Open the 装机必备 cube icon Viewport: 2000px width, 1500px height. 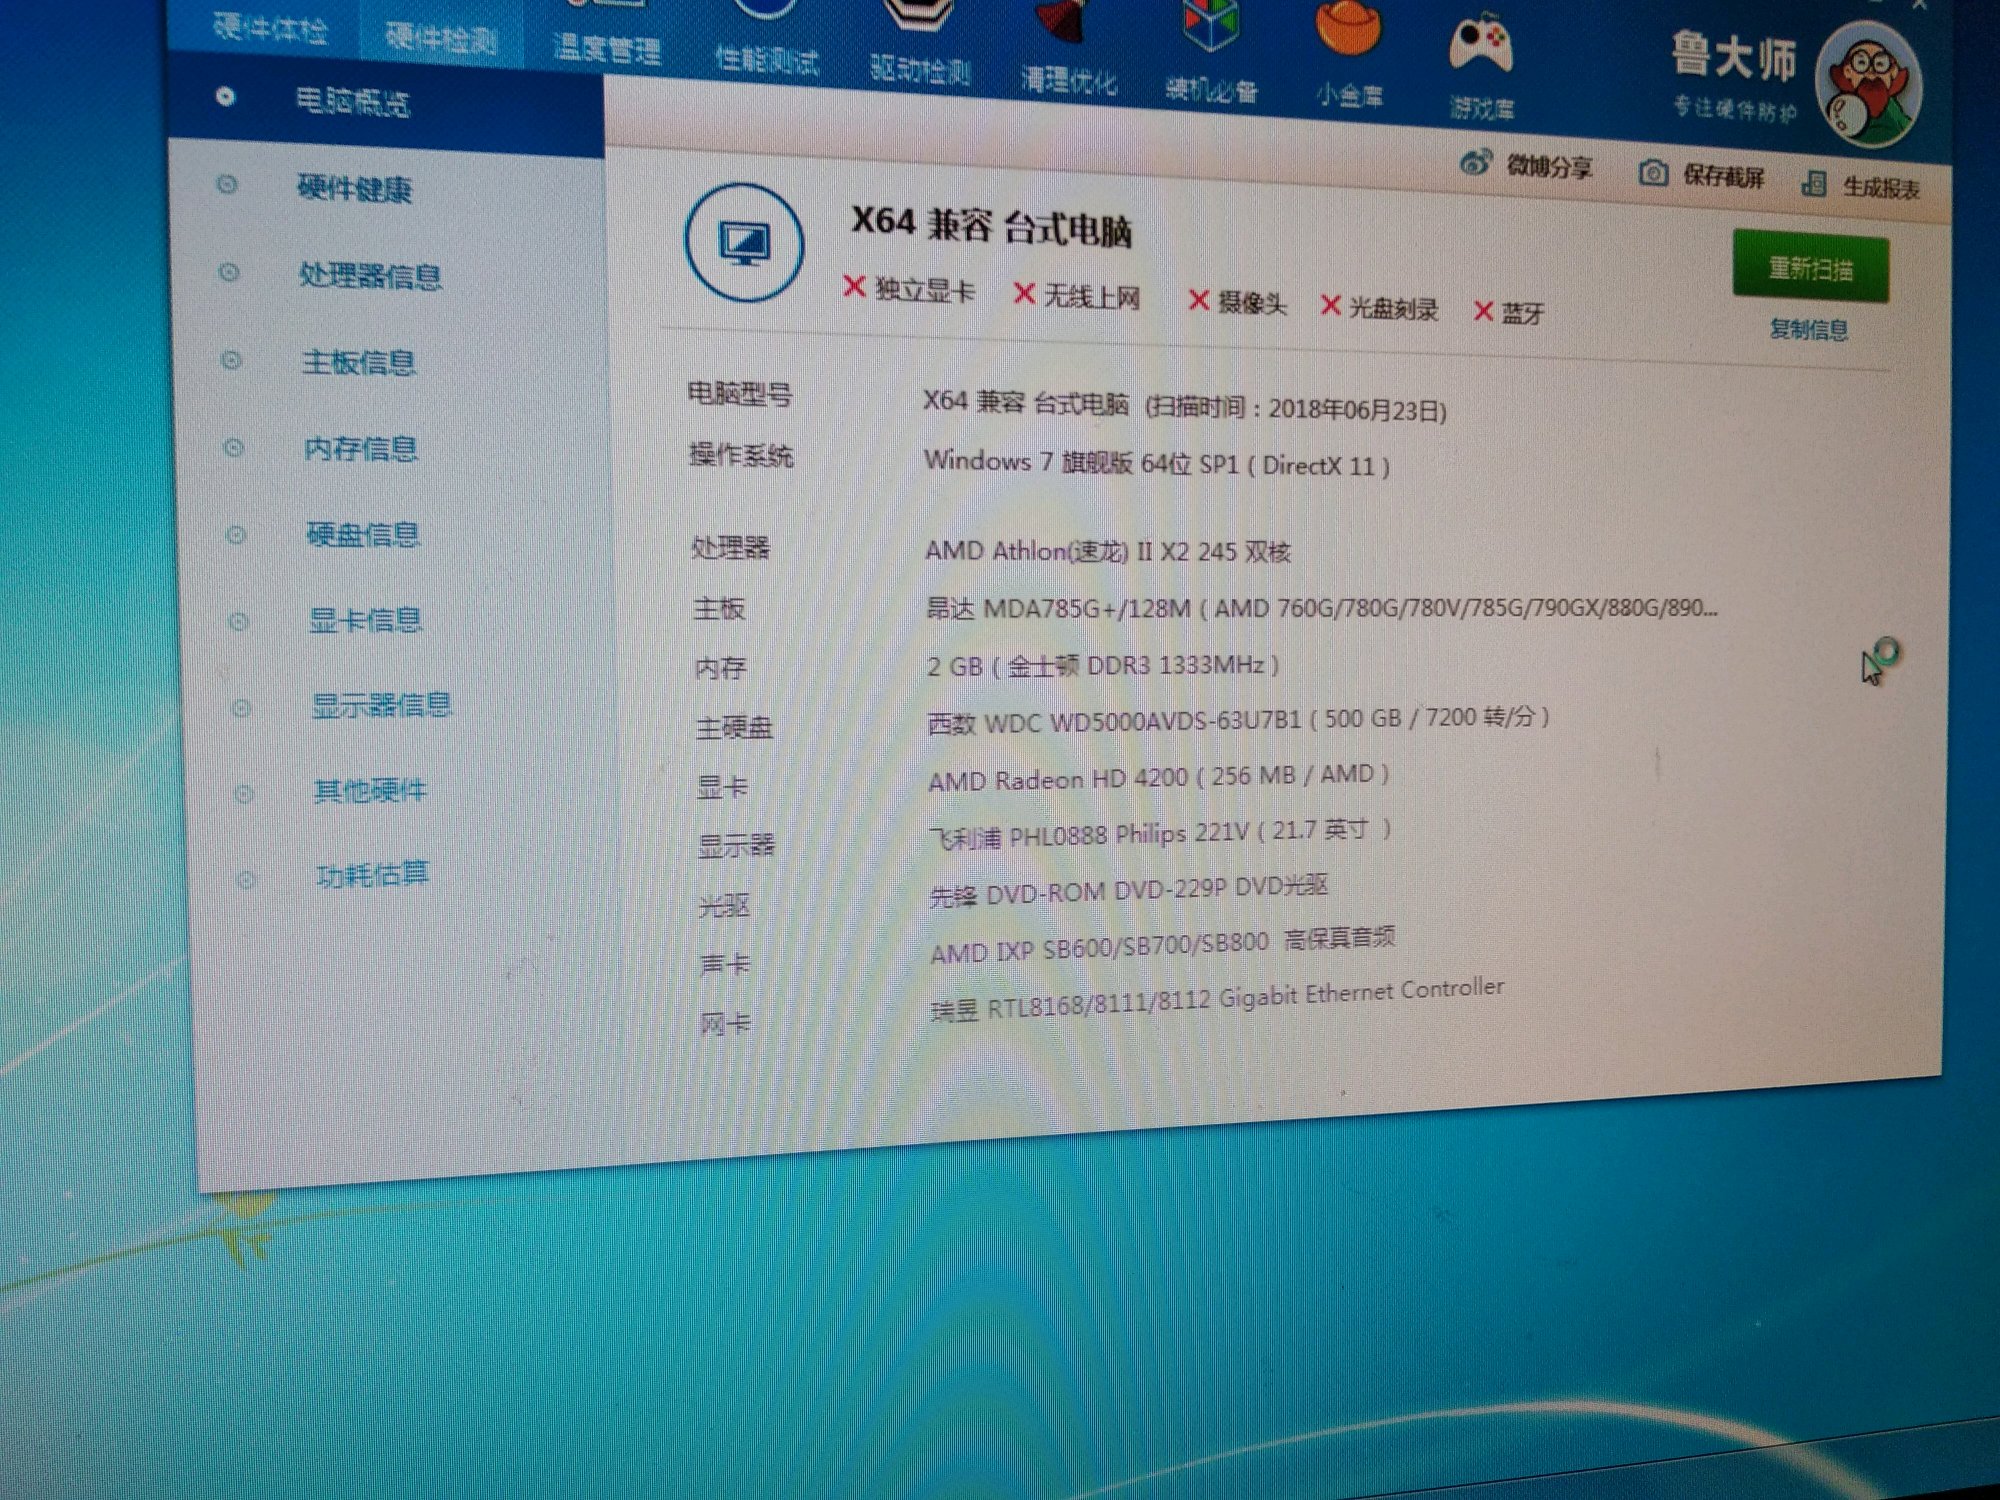pyautogui.click(x=1209, y=24)
